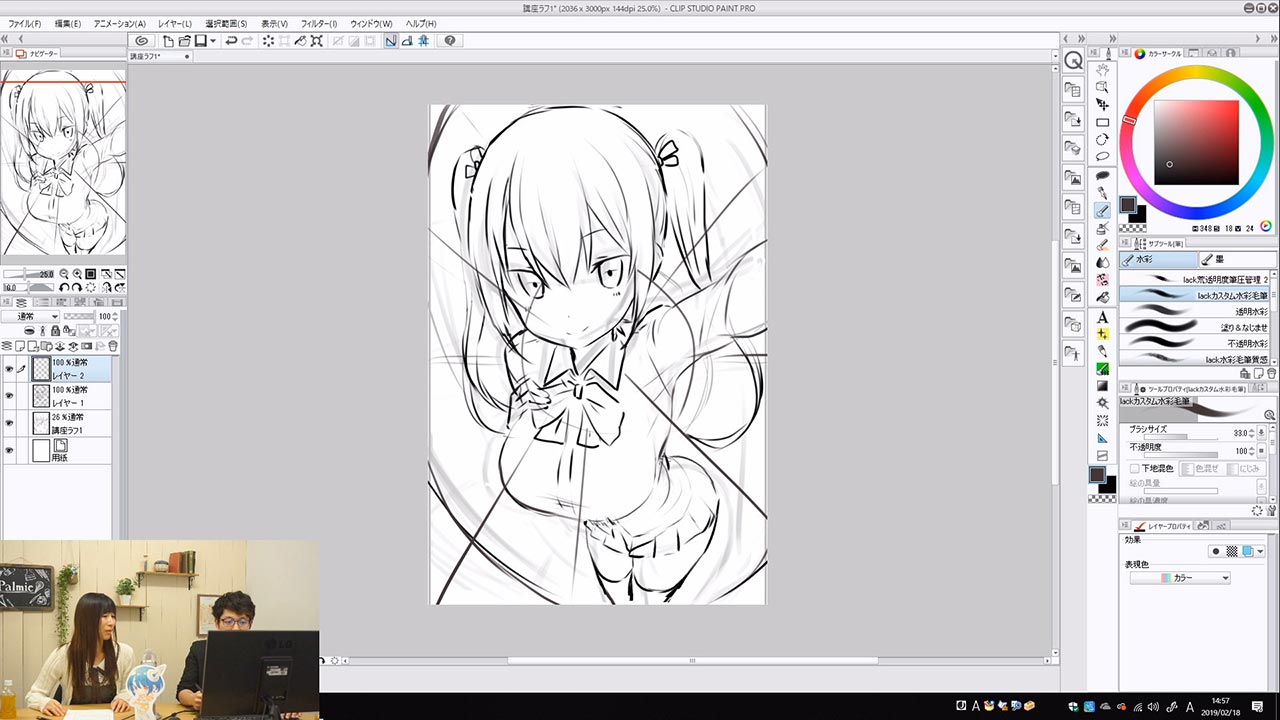
Task: Select the 透明水彩 brush from the list
Action: (1198, 312)
